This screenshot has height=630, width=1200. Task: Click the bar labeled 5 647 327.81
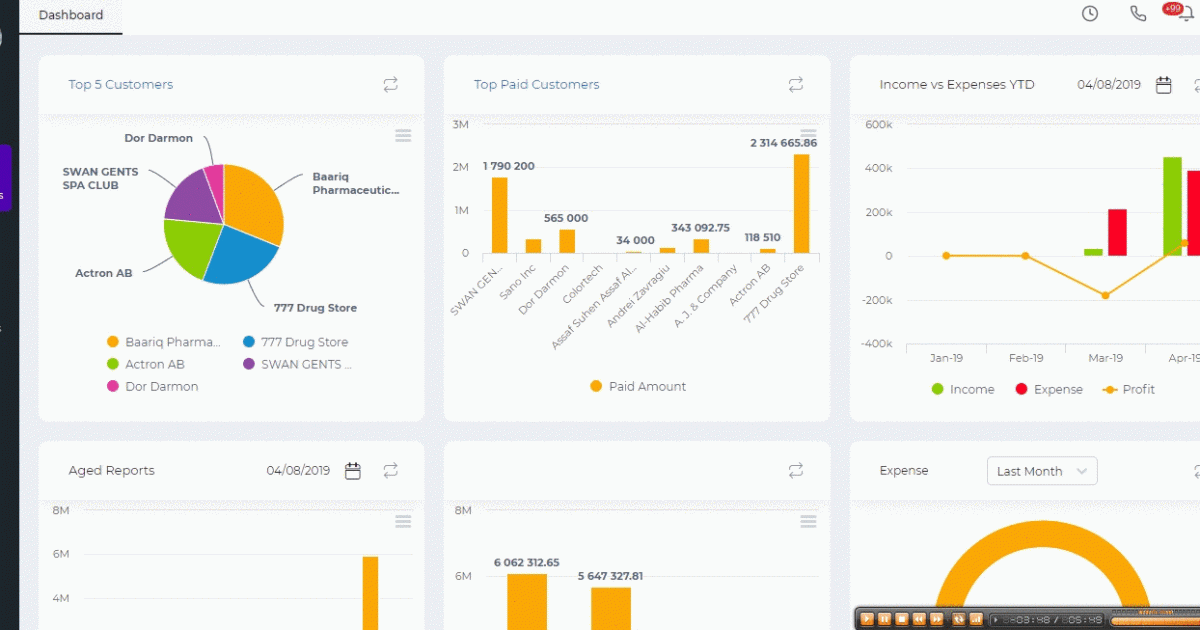coord(610,608)
